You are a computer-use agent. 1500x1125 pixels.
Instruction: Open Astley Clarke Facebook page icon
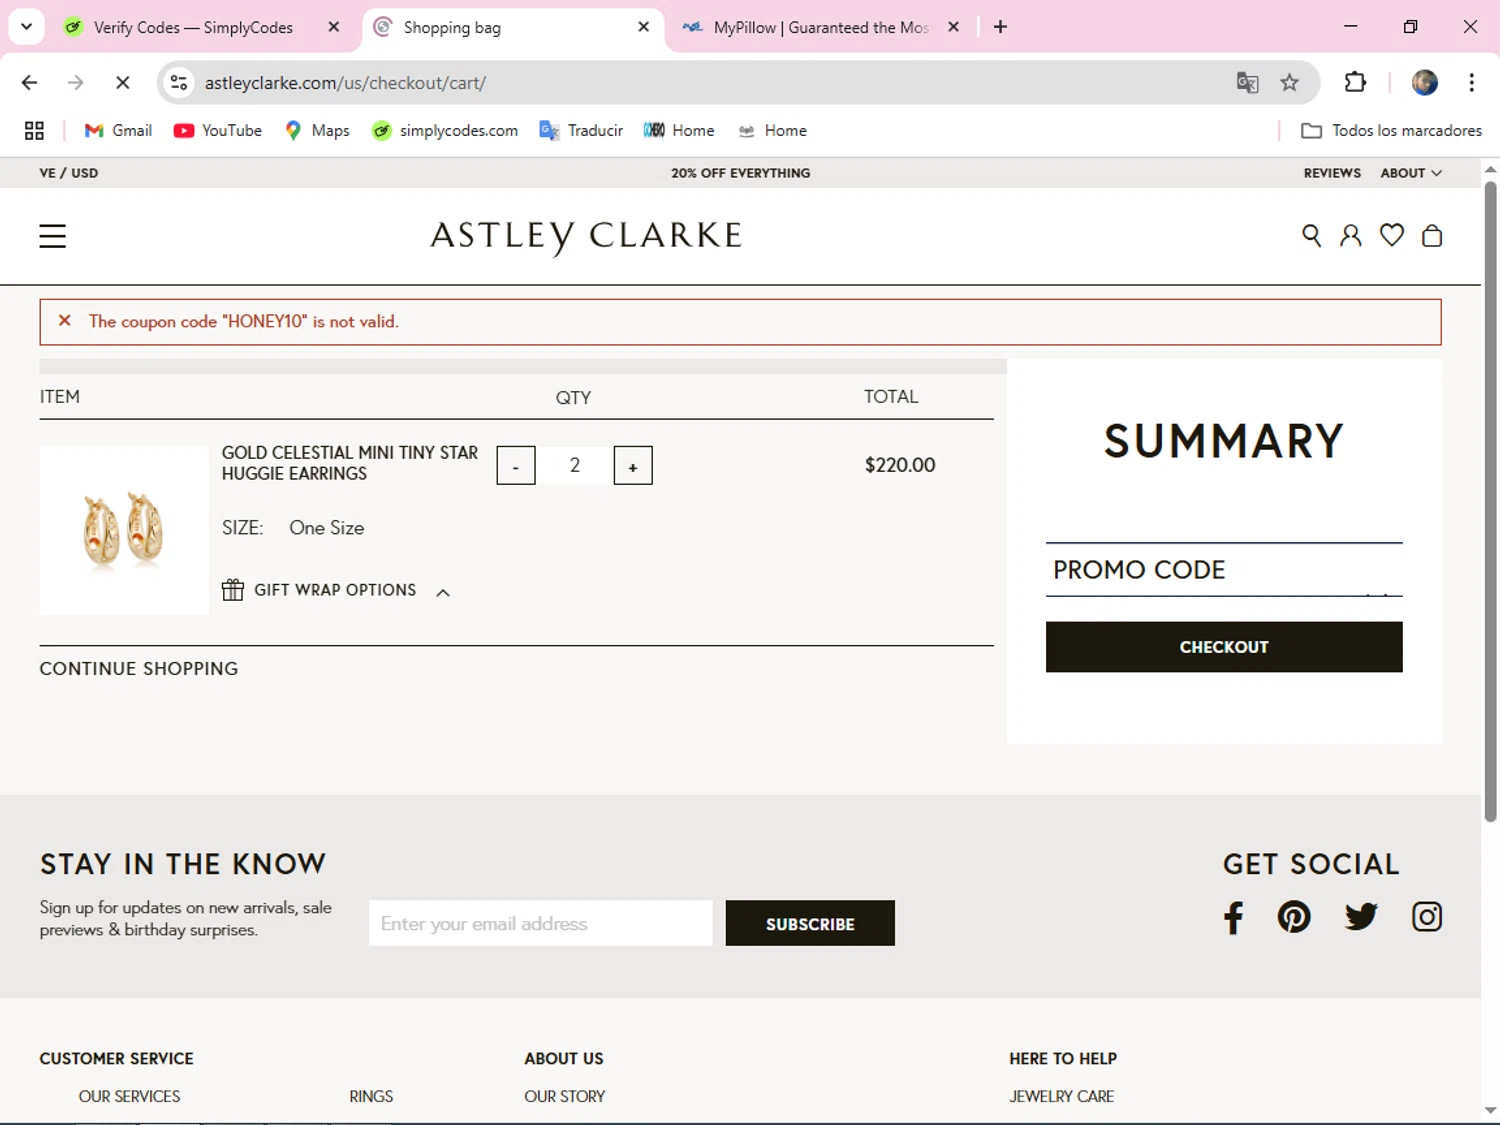pyautogui.click(x=1234, y=917)
